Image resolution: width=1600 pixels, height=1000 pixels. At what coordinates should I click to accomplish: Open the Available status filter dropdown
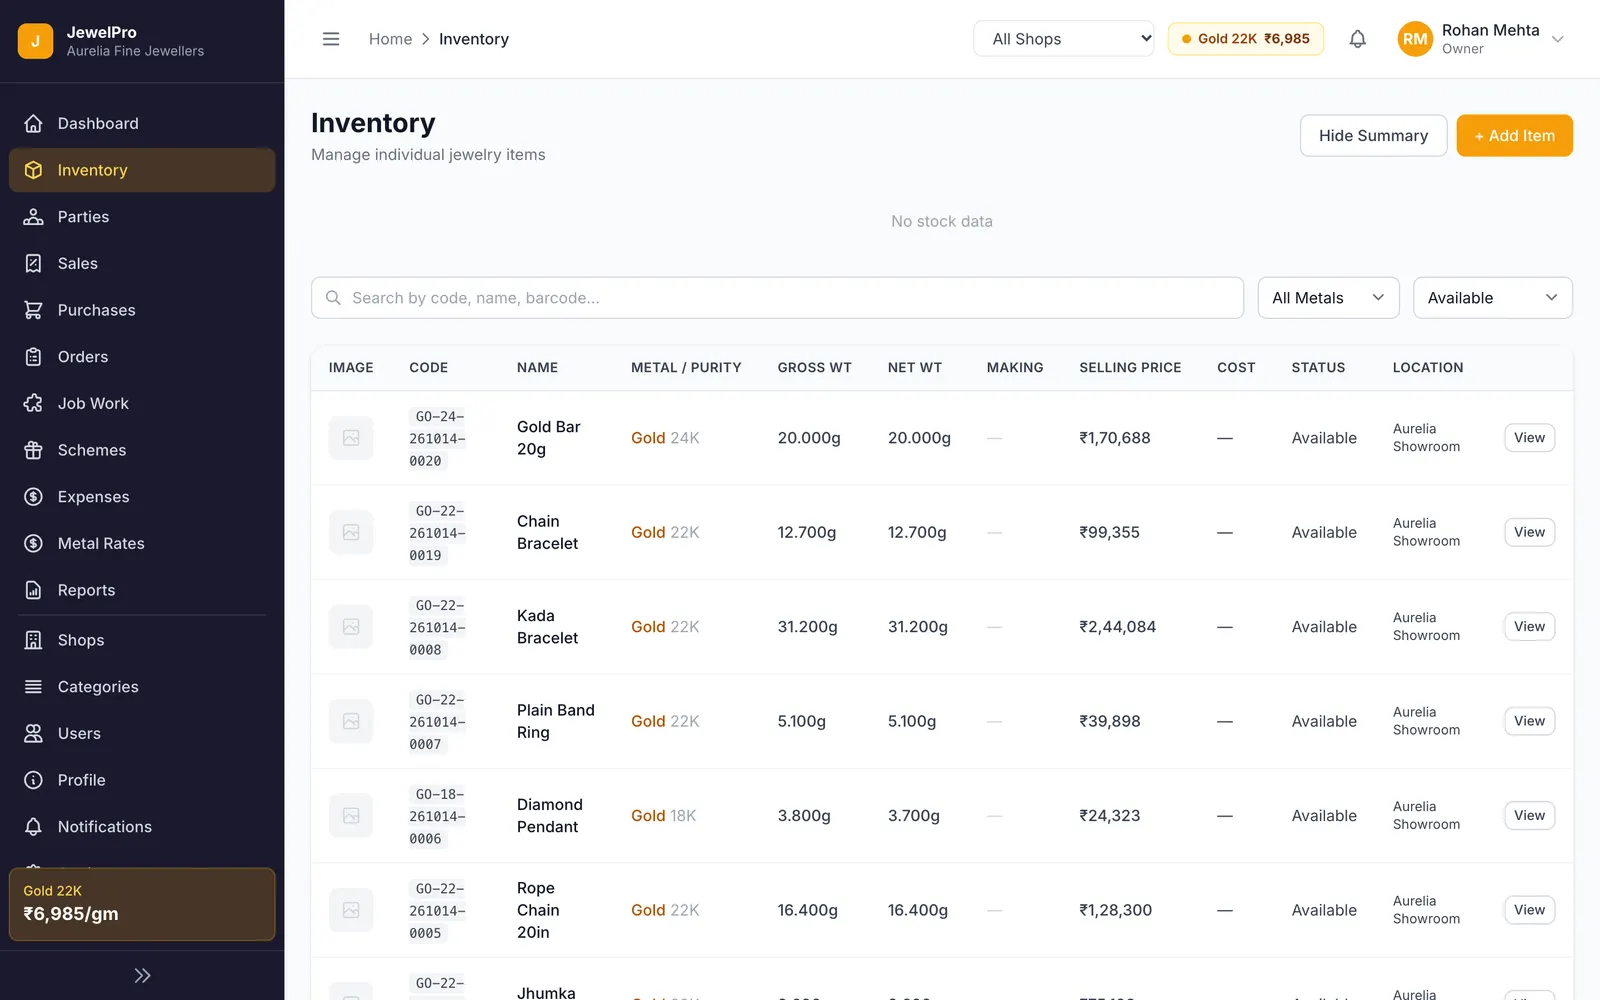tap(1492, 298)
